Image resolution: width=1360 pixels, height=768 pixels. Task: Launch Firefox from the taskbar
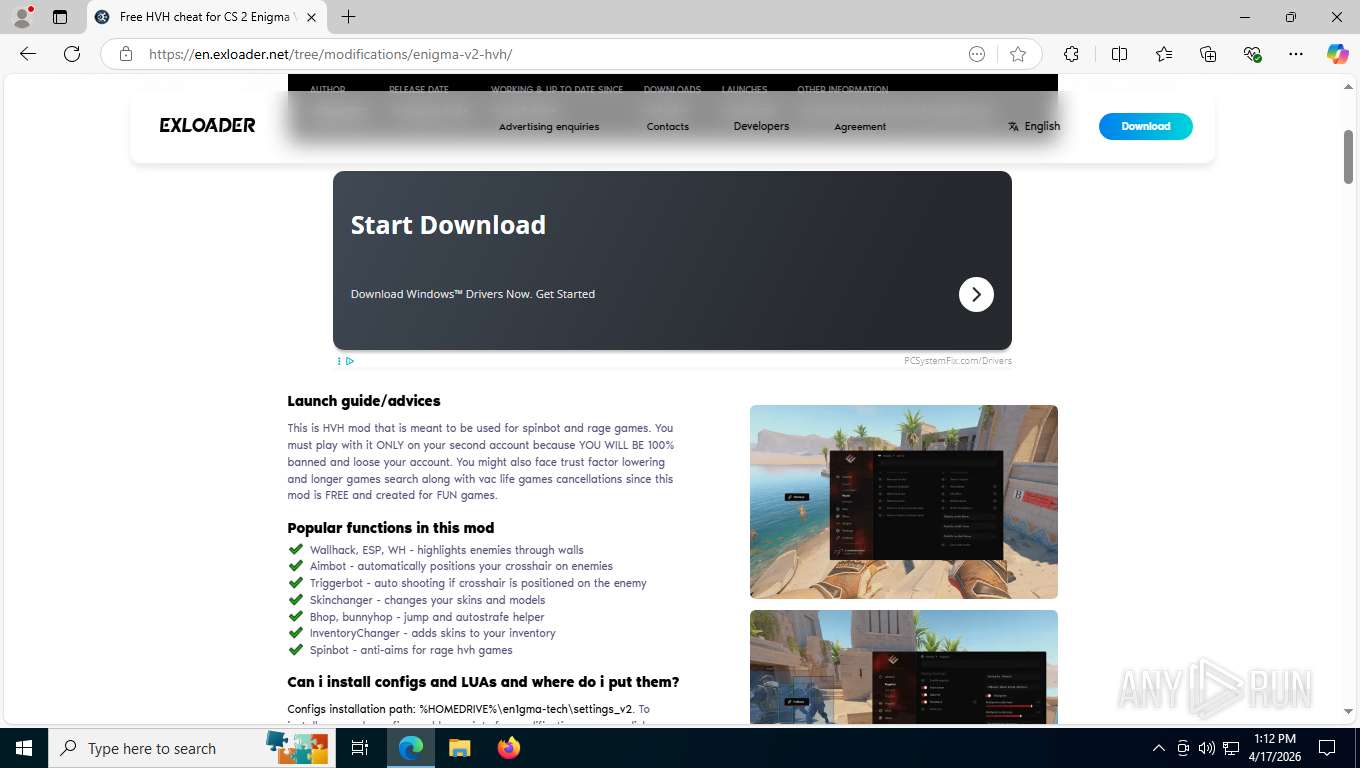(508, 748)
